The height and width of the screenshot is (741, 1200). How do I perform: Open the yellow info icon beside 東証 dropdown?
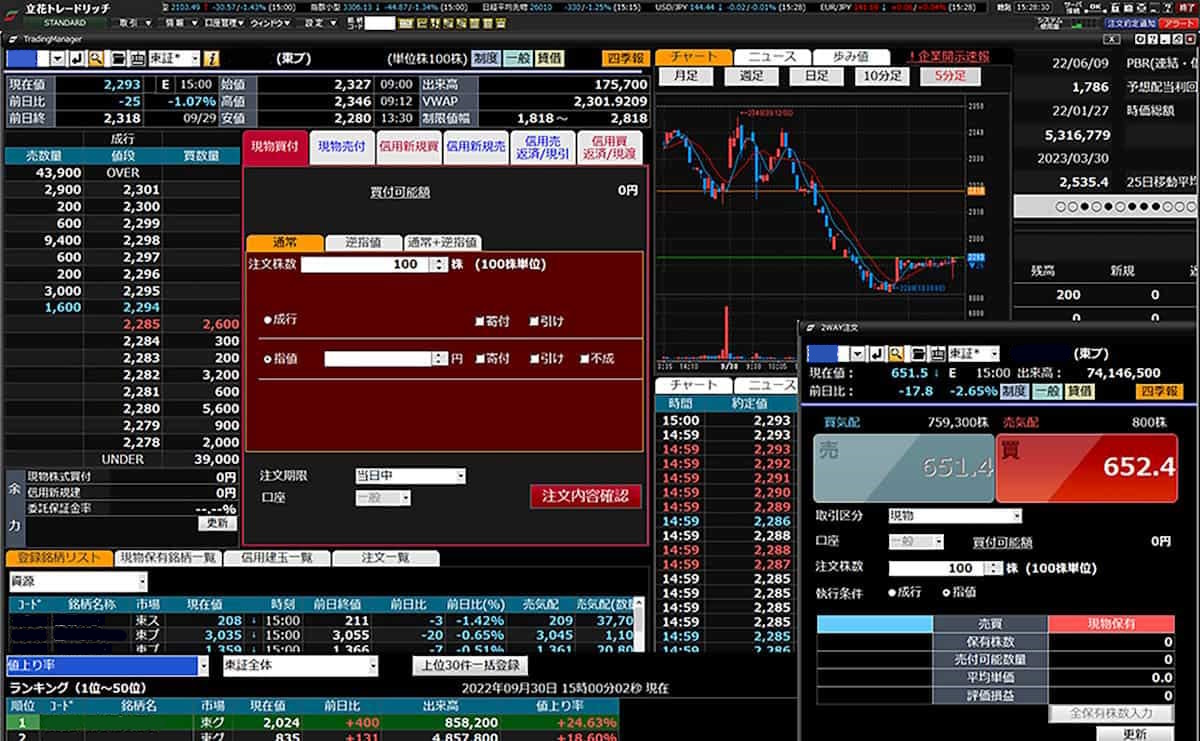click(x=211, y=59)
